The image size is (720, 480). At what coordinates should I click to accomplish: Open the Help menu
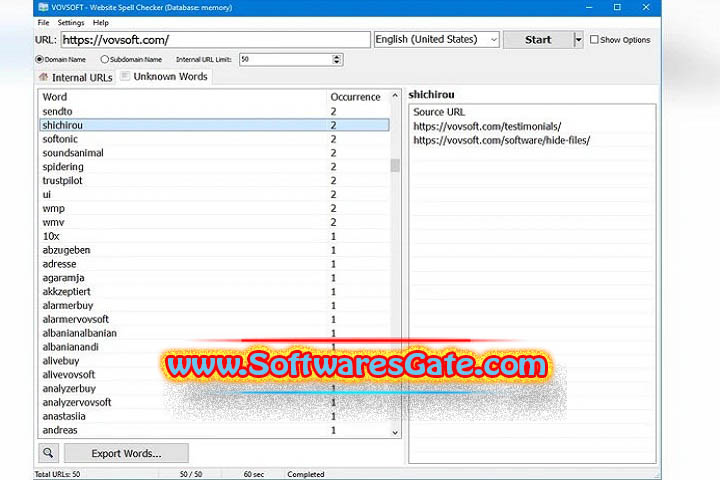[x=101, y=23]
